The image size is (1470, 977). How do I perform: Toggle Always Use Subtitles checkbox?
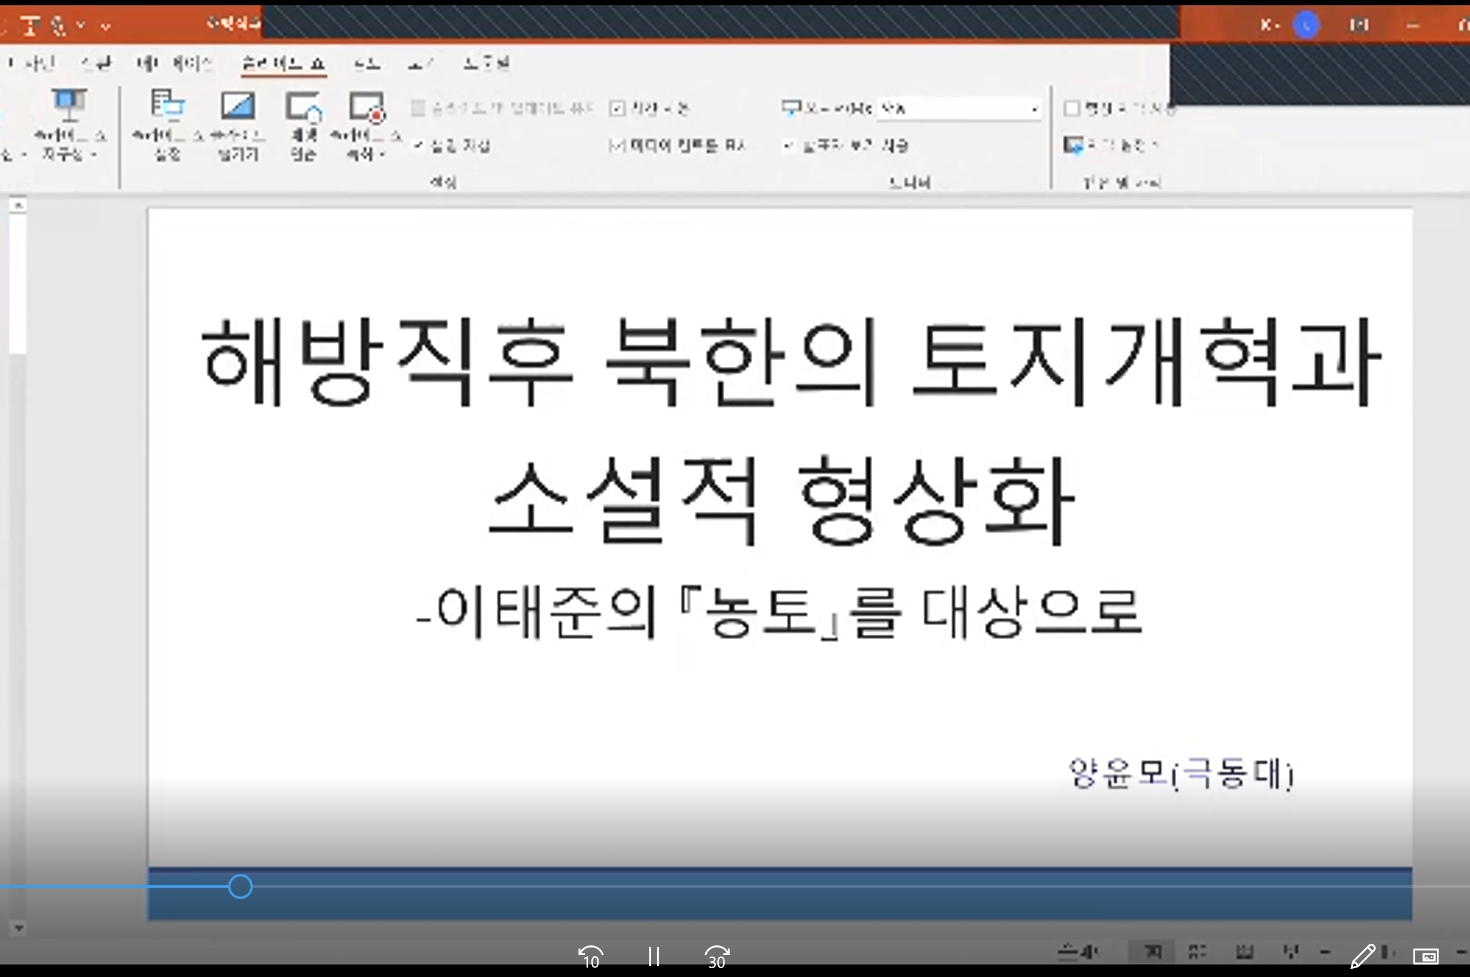pos(1072,108)
